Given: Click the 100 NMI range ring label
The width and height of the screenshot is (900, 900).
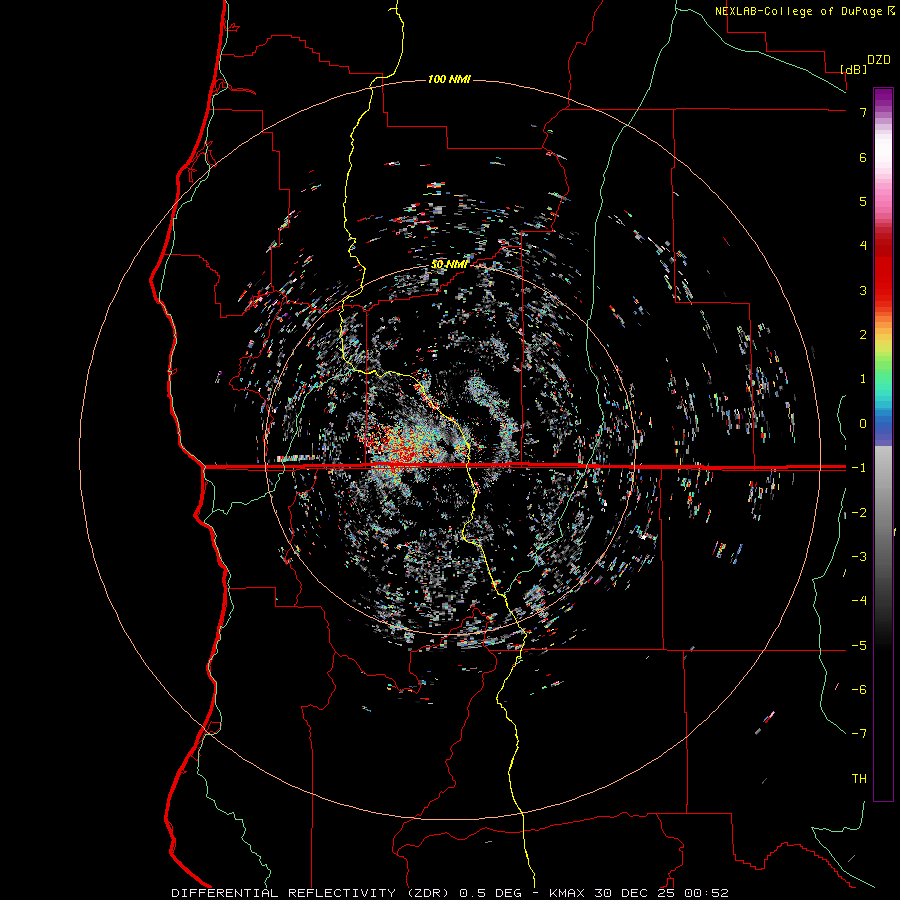Looking at the screenshot, I should coord(449,79).
